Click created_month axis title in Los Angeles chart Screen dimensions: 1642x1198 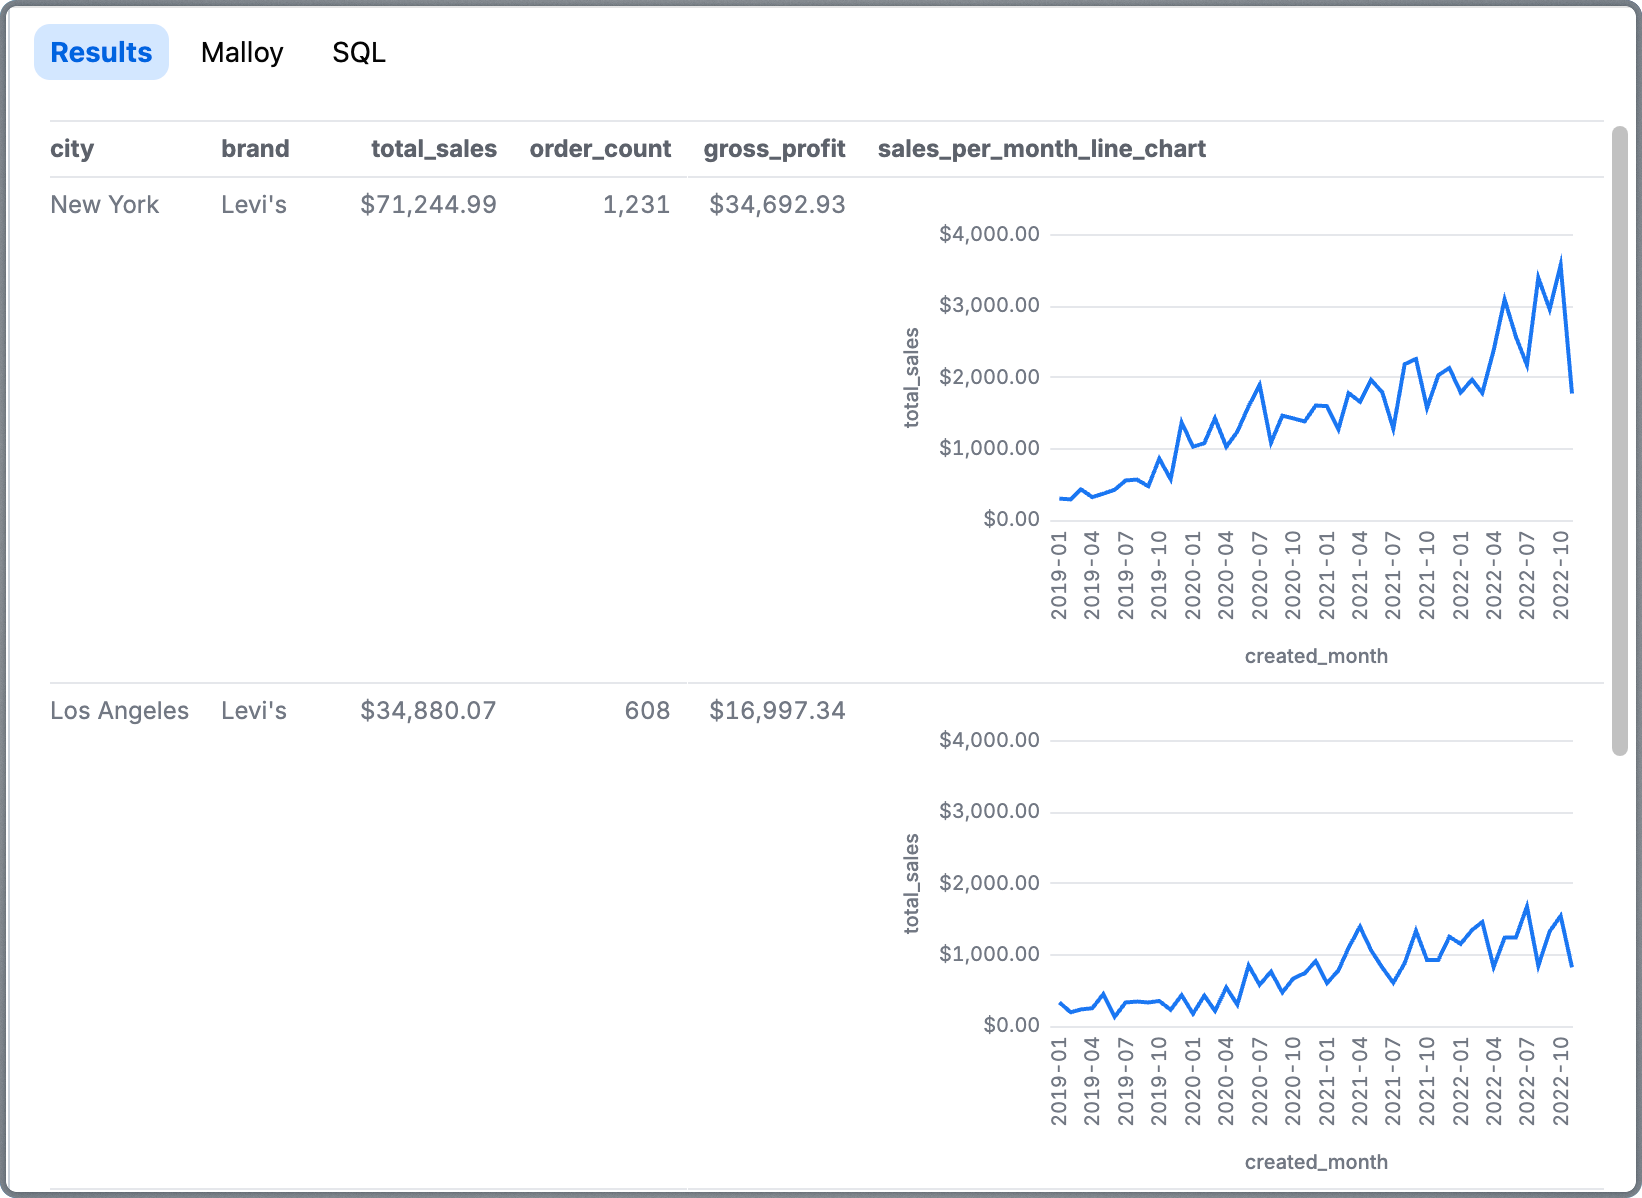[1316, 1162]
